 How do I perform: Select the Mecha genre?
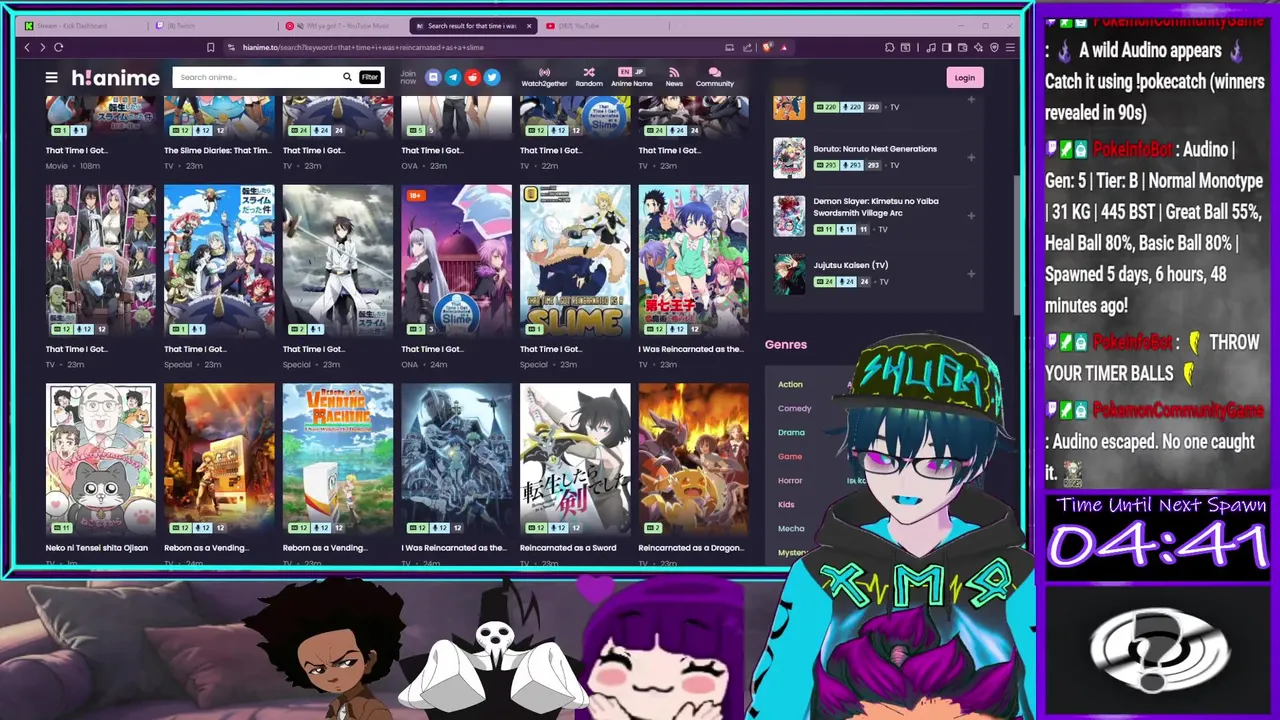coord(791,528)
